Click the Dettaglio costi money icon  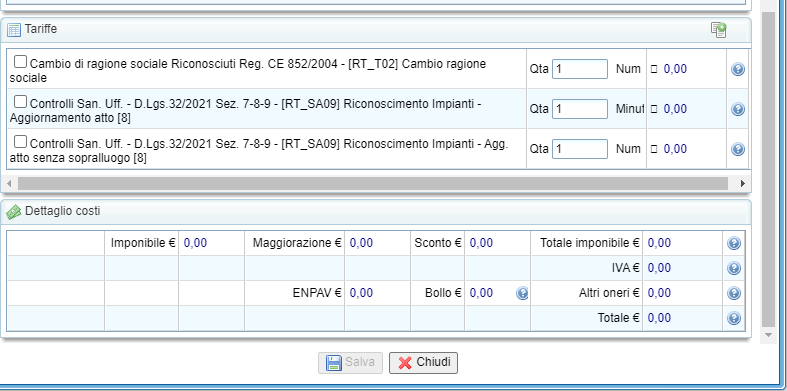(x=14, y=212)
